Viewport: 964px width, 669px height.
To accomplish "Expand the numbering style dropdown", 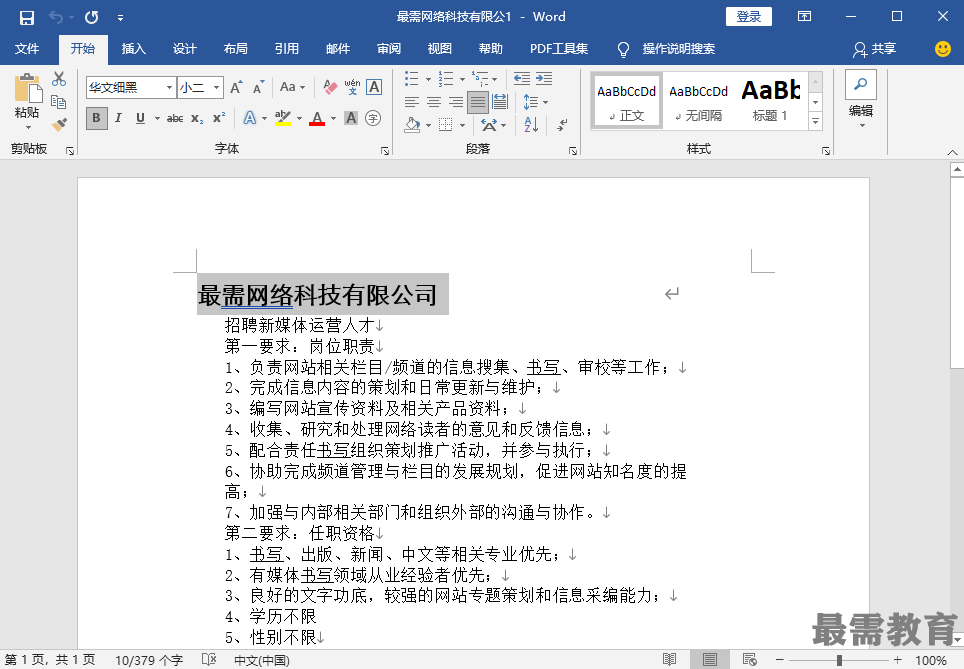I will click(x=462, y=79).
